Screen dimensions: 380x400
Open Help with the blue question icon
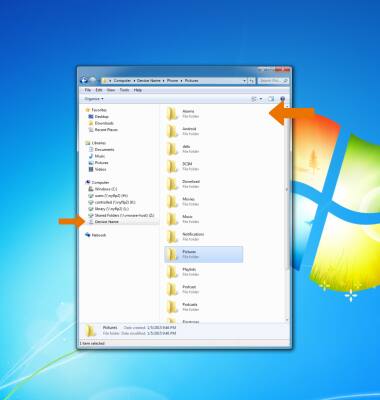click(x=283, y=99)
